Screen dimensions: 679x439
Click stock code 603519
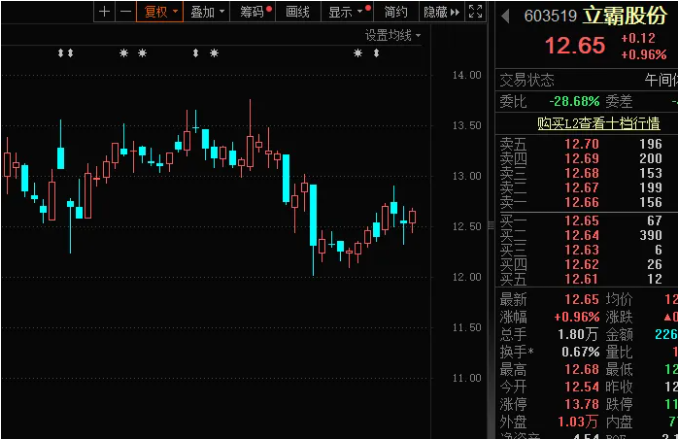[x=550, y=16]
